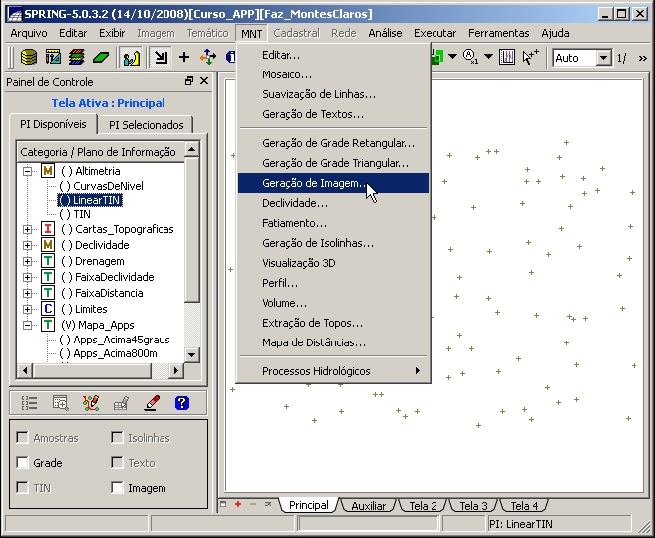Click the crosshair plus cursor icon
Image resolution: width=655 pixels, height=538 pixels.
(x=185, y=57)
